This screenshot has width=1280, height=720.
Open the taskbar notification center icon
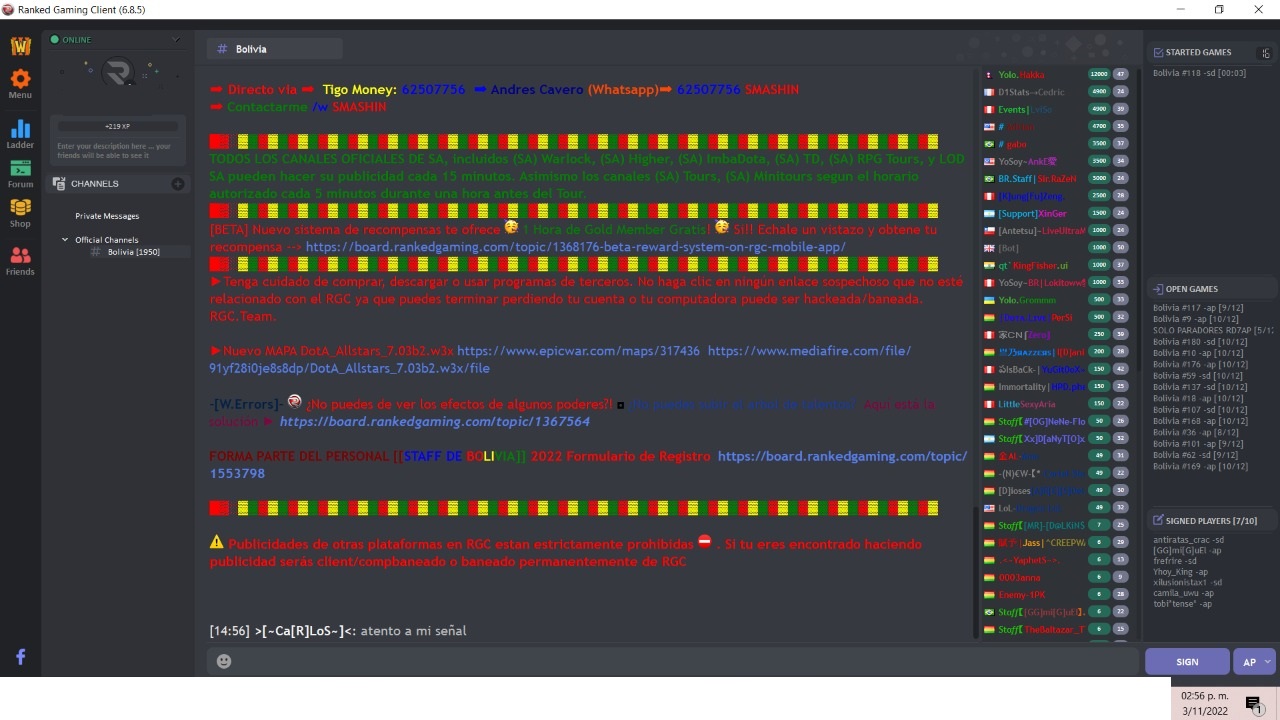click(x=1255, y=704)
